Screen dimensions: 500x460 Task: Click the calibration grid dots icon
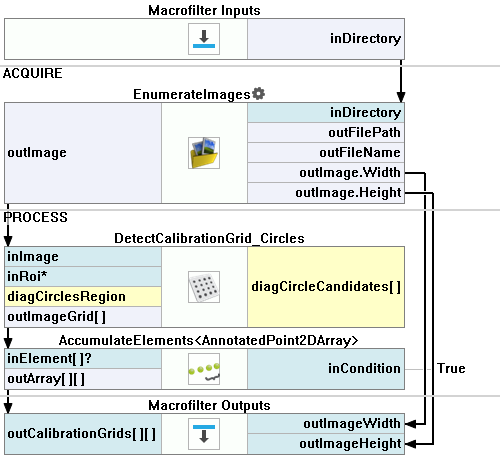click(x=204, y=287)
